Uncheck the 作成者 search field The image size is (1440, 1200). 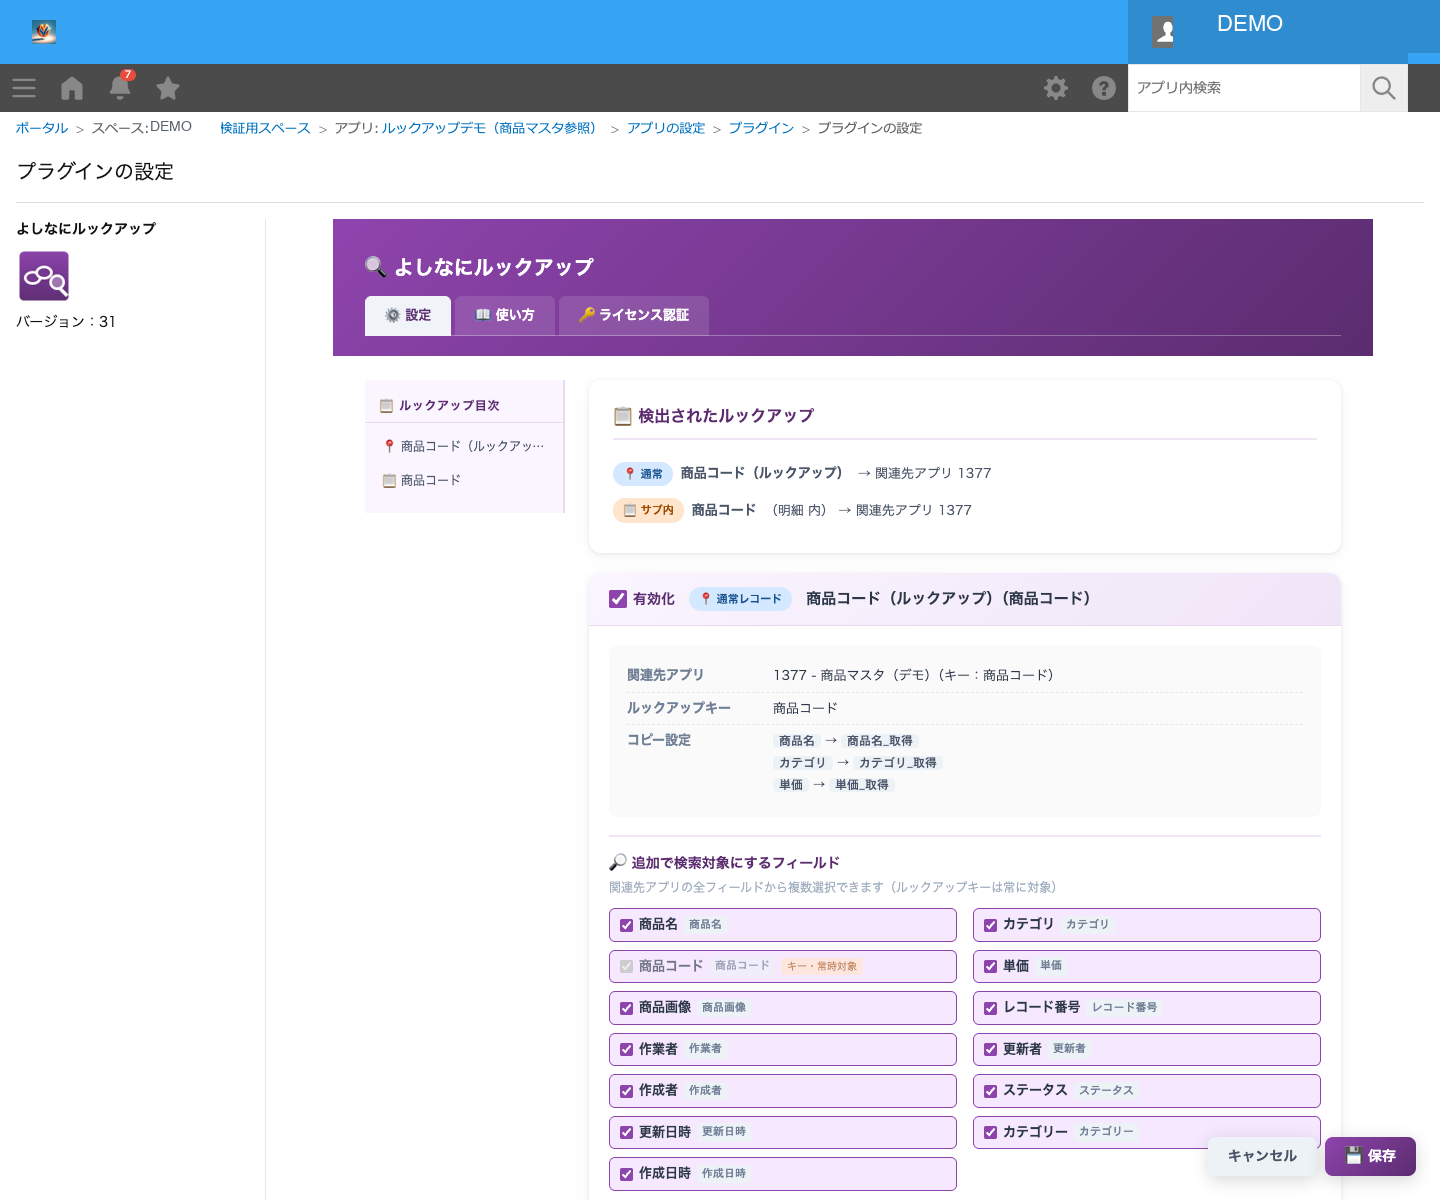click(626, 1091)
